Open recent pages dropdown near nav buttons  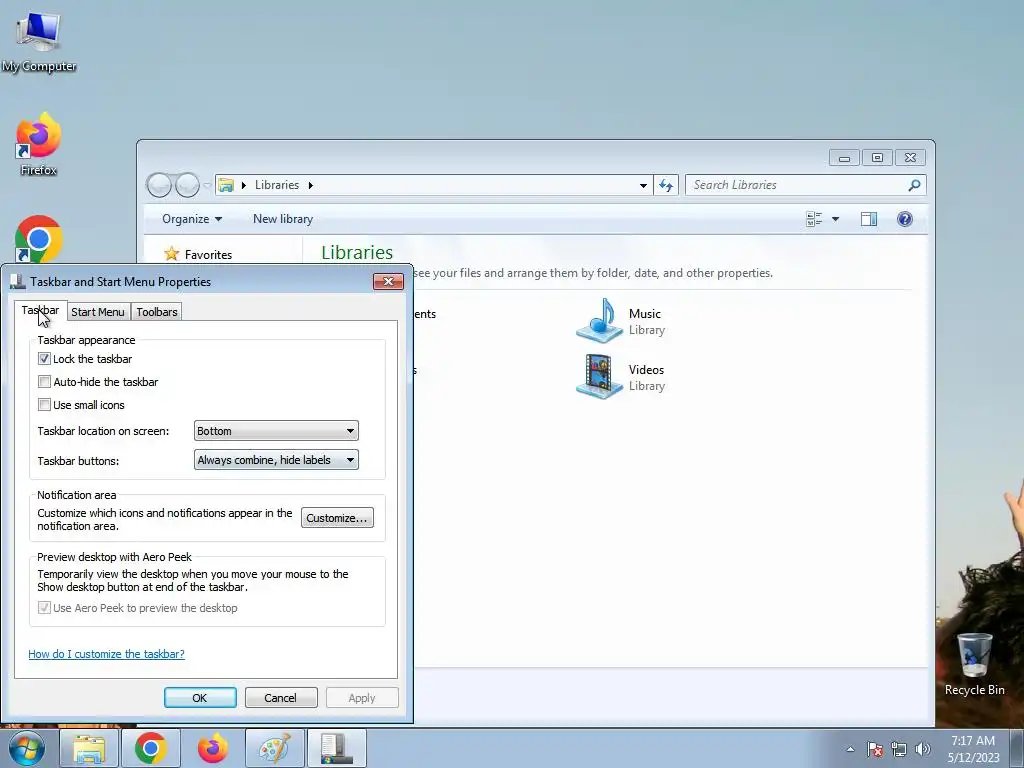[207, 185]
